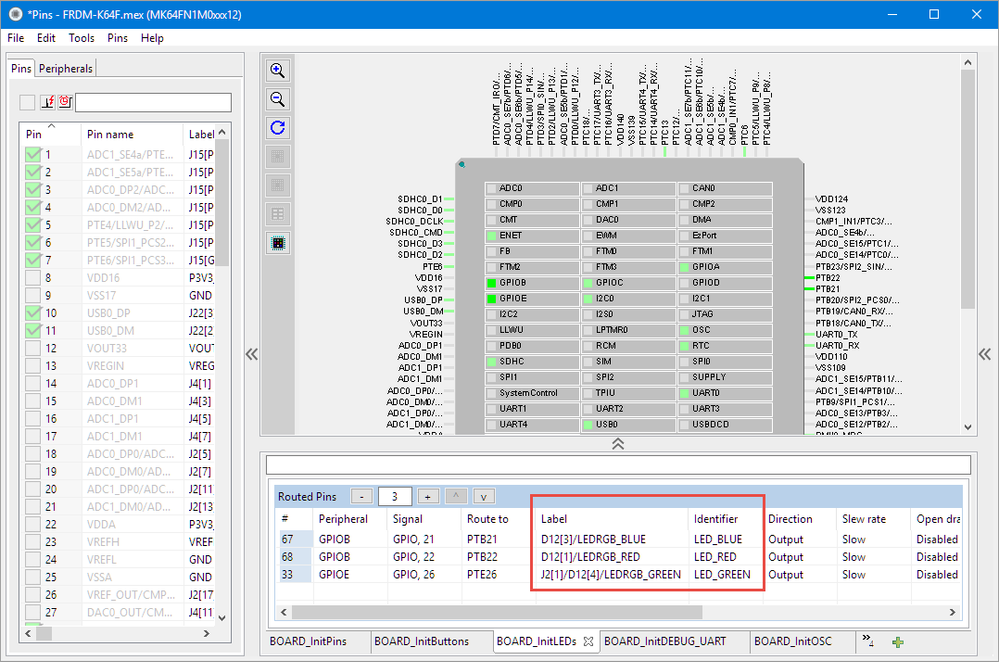
Task: Click pins list vertical scrollbar thumb
Action: pyautogui.click(x=222, y=204)
